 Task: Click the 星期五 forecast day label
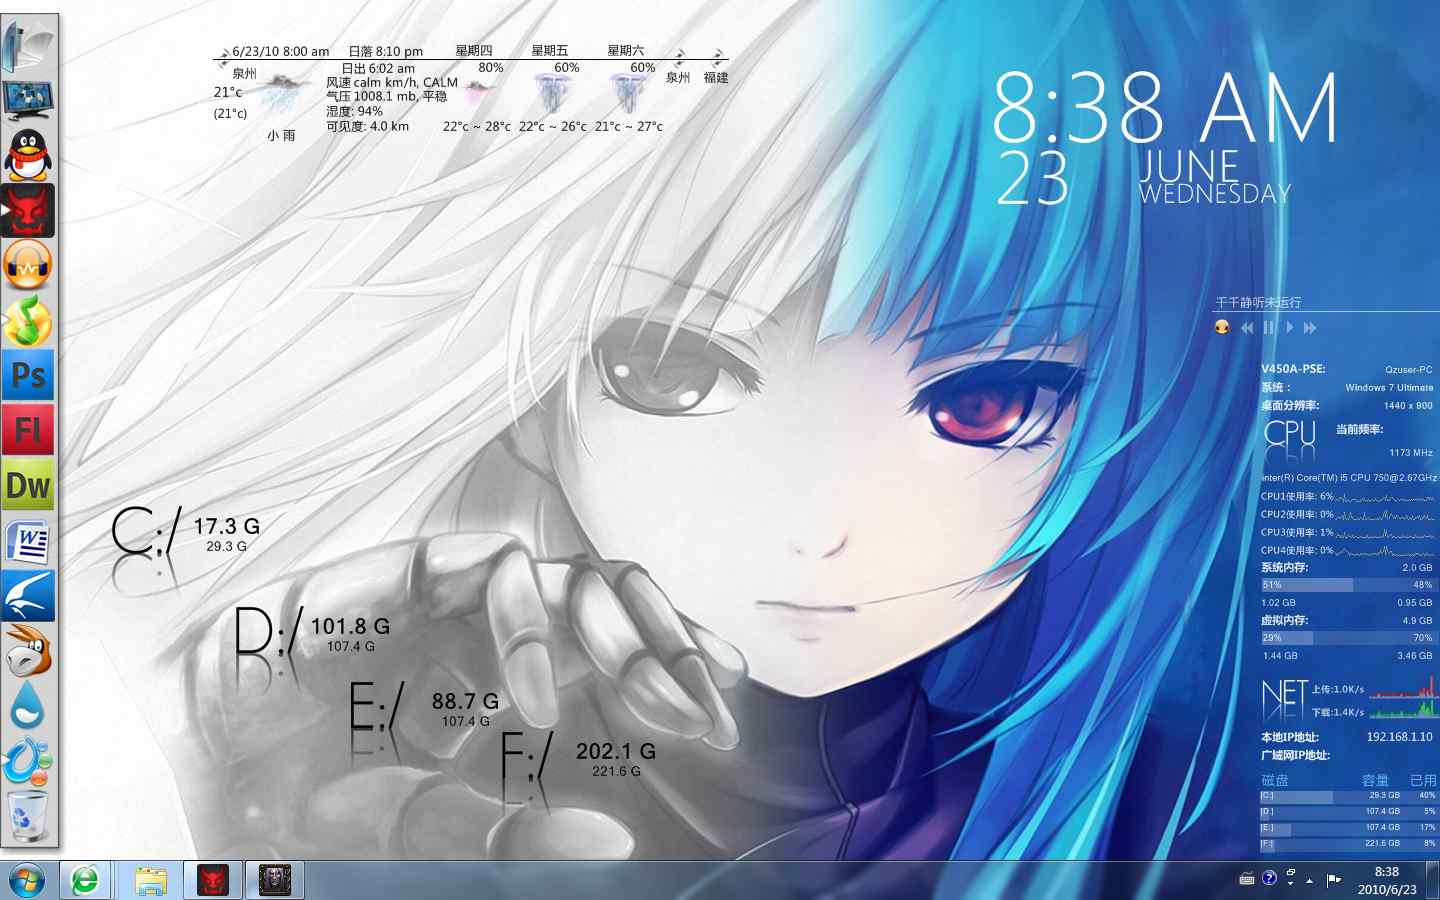(550, 50)
